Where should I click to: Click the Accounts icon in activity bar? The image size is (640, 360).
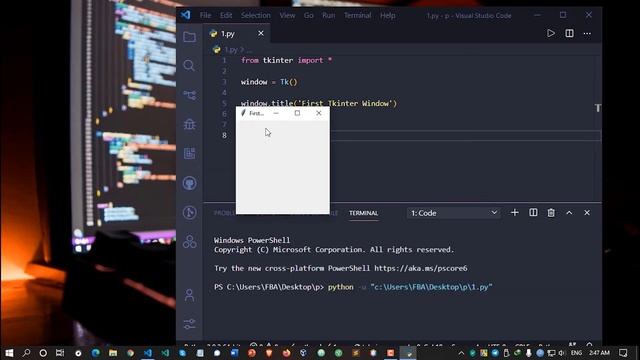click(x=189, y=295)
